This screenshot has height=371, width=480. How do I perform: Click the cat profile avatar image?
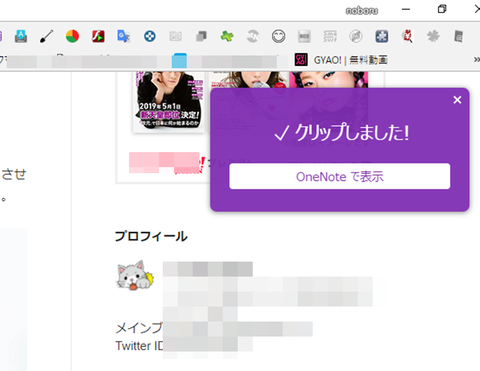pos(135,275)
